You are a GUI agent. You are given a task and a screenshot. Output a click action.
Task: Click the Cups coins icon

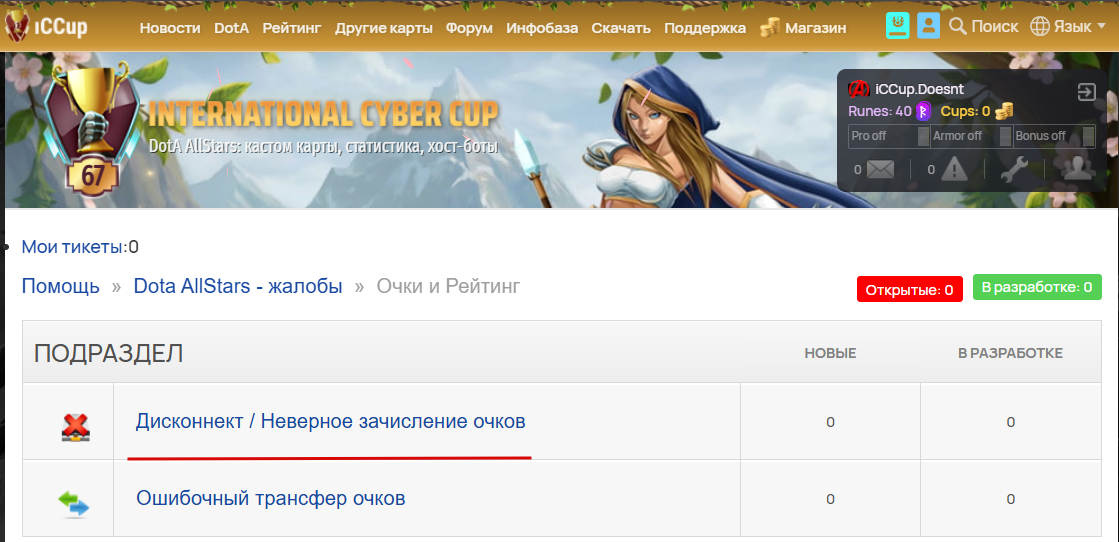(1004, 111)
